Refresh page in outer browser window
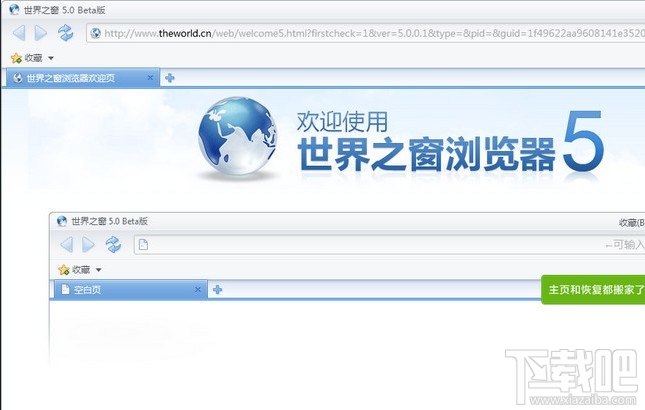Image resolution: width=645 pixels, height=410 pixels. (65, 33)
